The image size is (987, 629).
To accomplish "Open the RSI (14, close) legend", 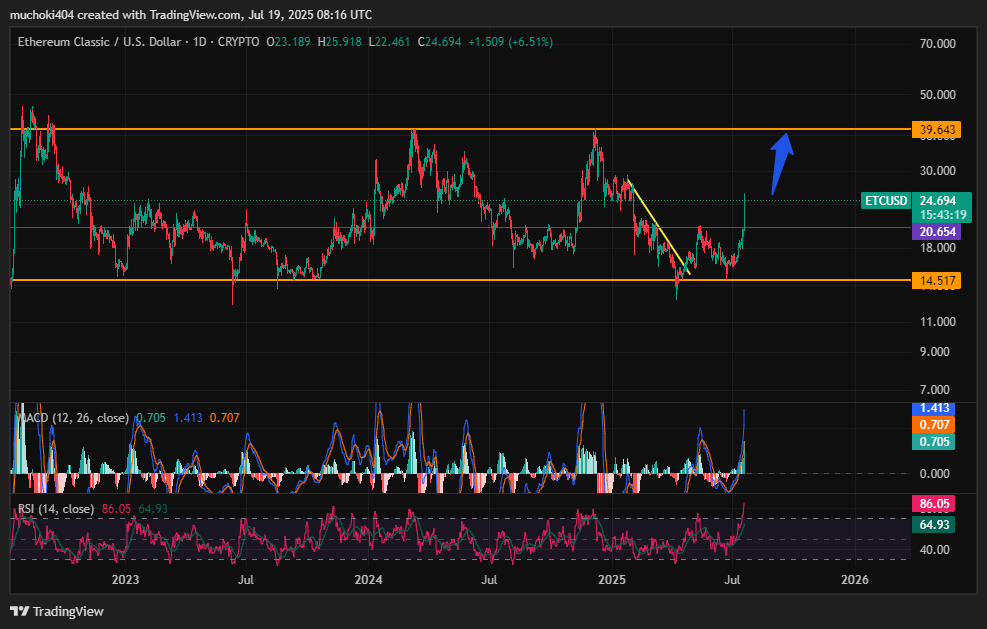I will [56, 509].
